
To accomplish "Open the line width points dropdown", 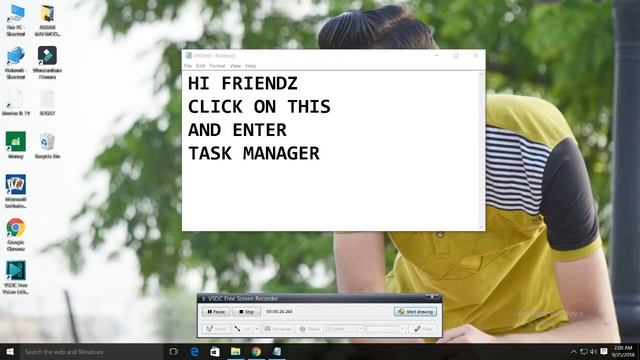I will [x=360, y=329].
